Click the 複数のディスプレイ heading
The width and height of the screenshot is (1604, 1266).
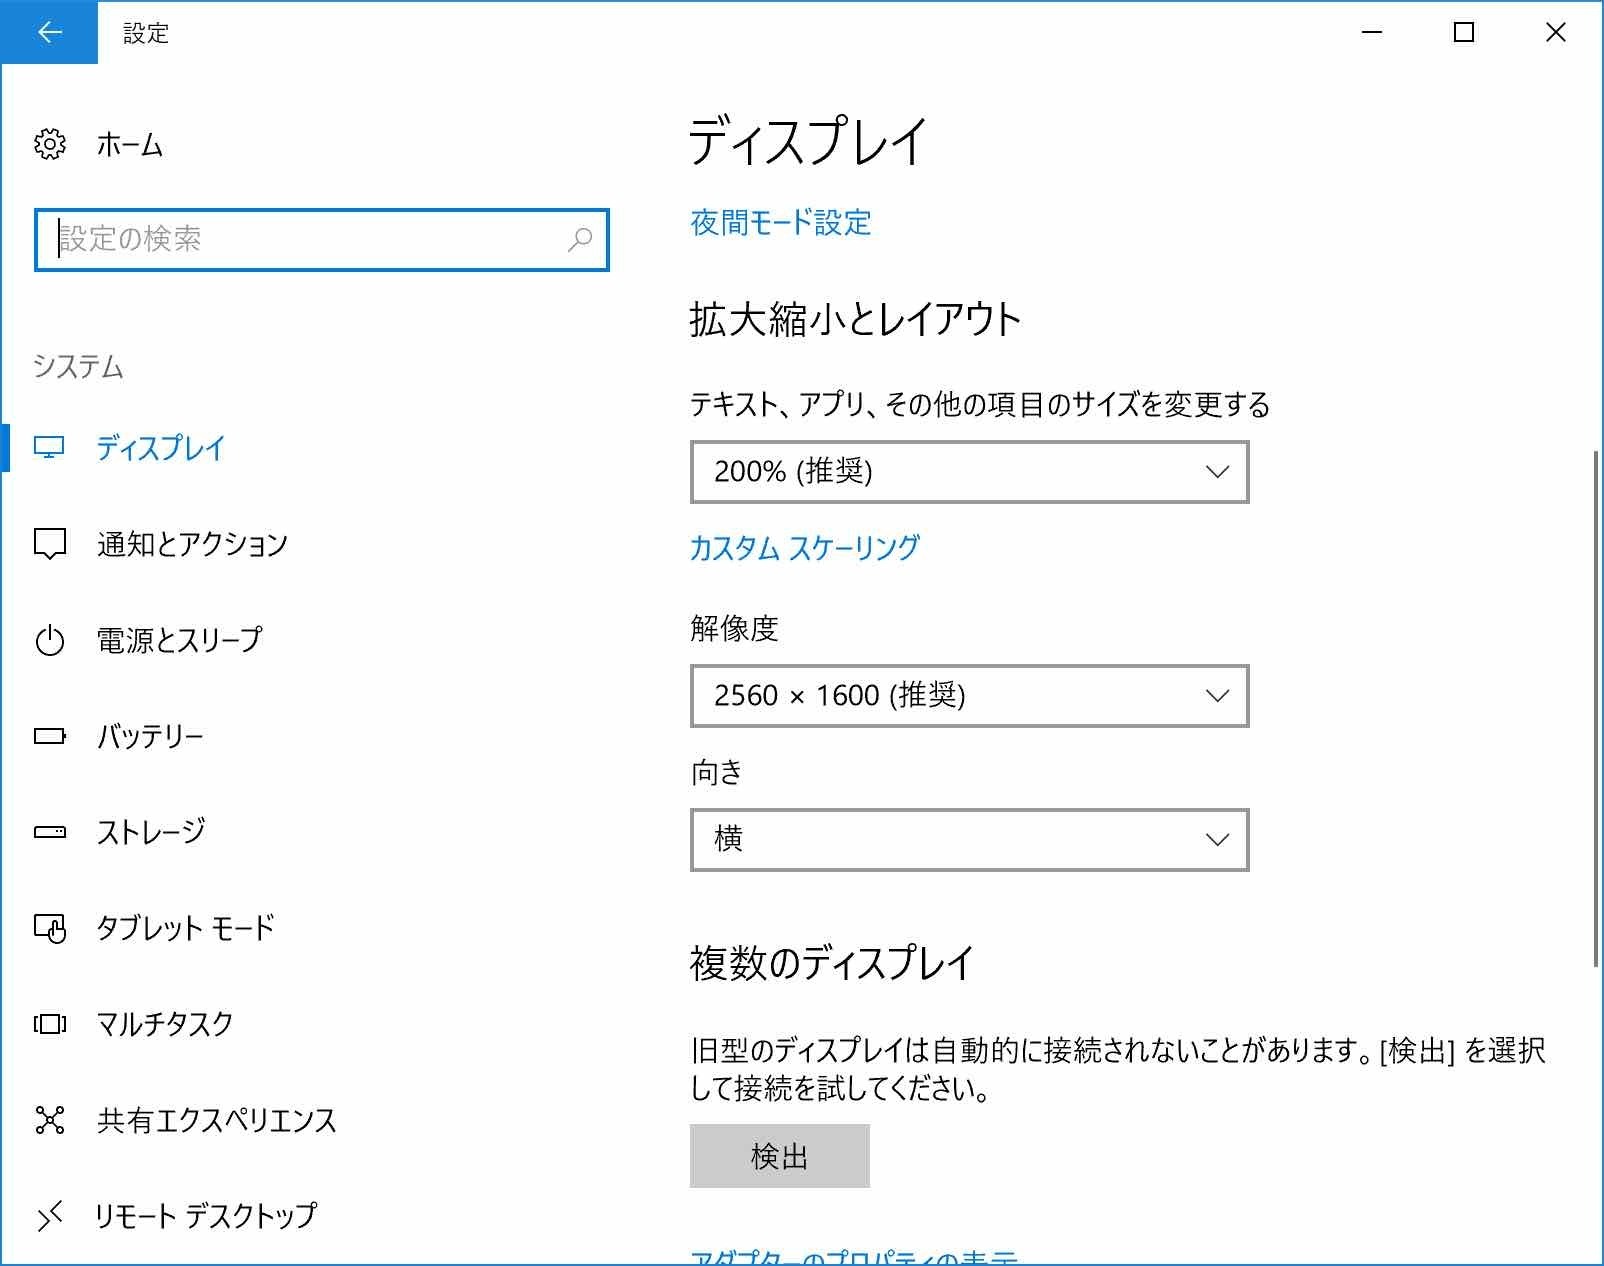pyautogui.click(x=831, y=963)
